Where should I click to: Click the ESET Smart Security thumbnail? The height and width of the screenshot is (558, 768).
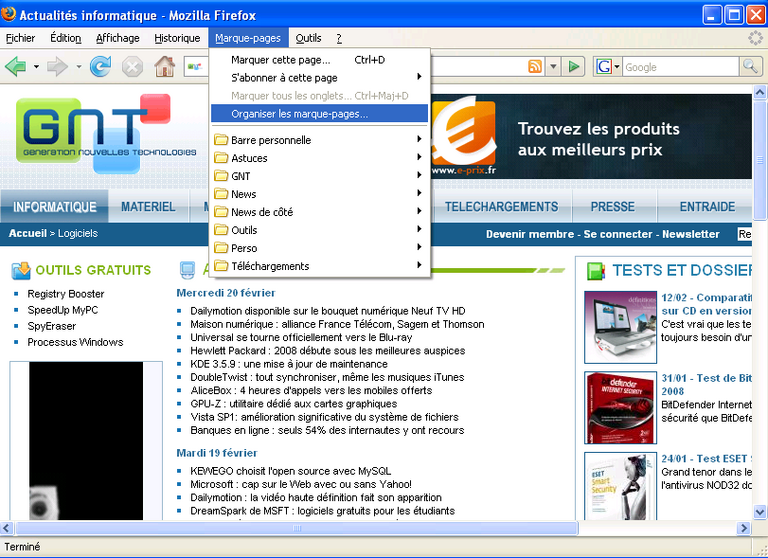coord(620,486)
